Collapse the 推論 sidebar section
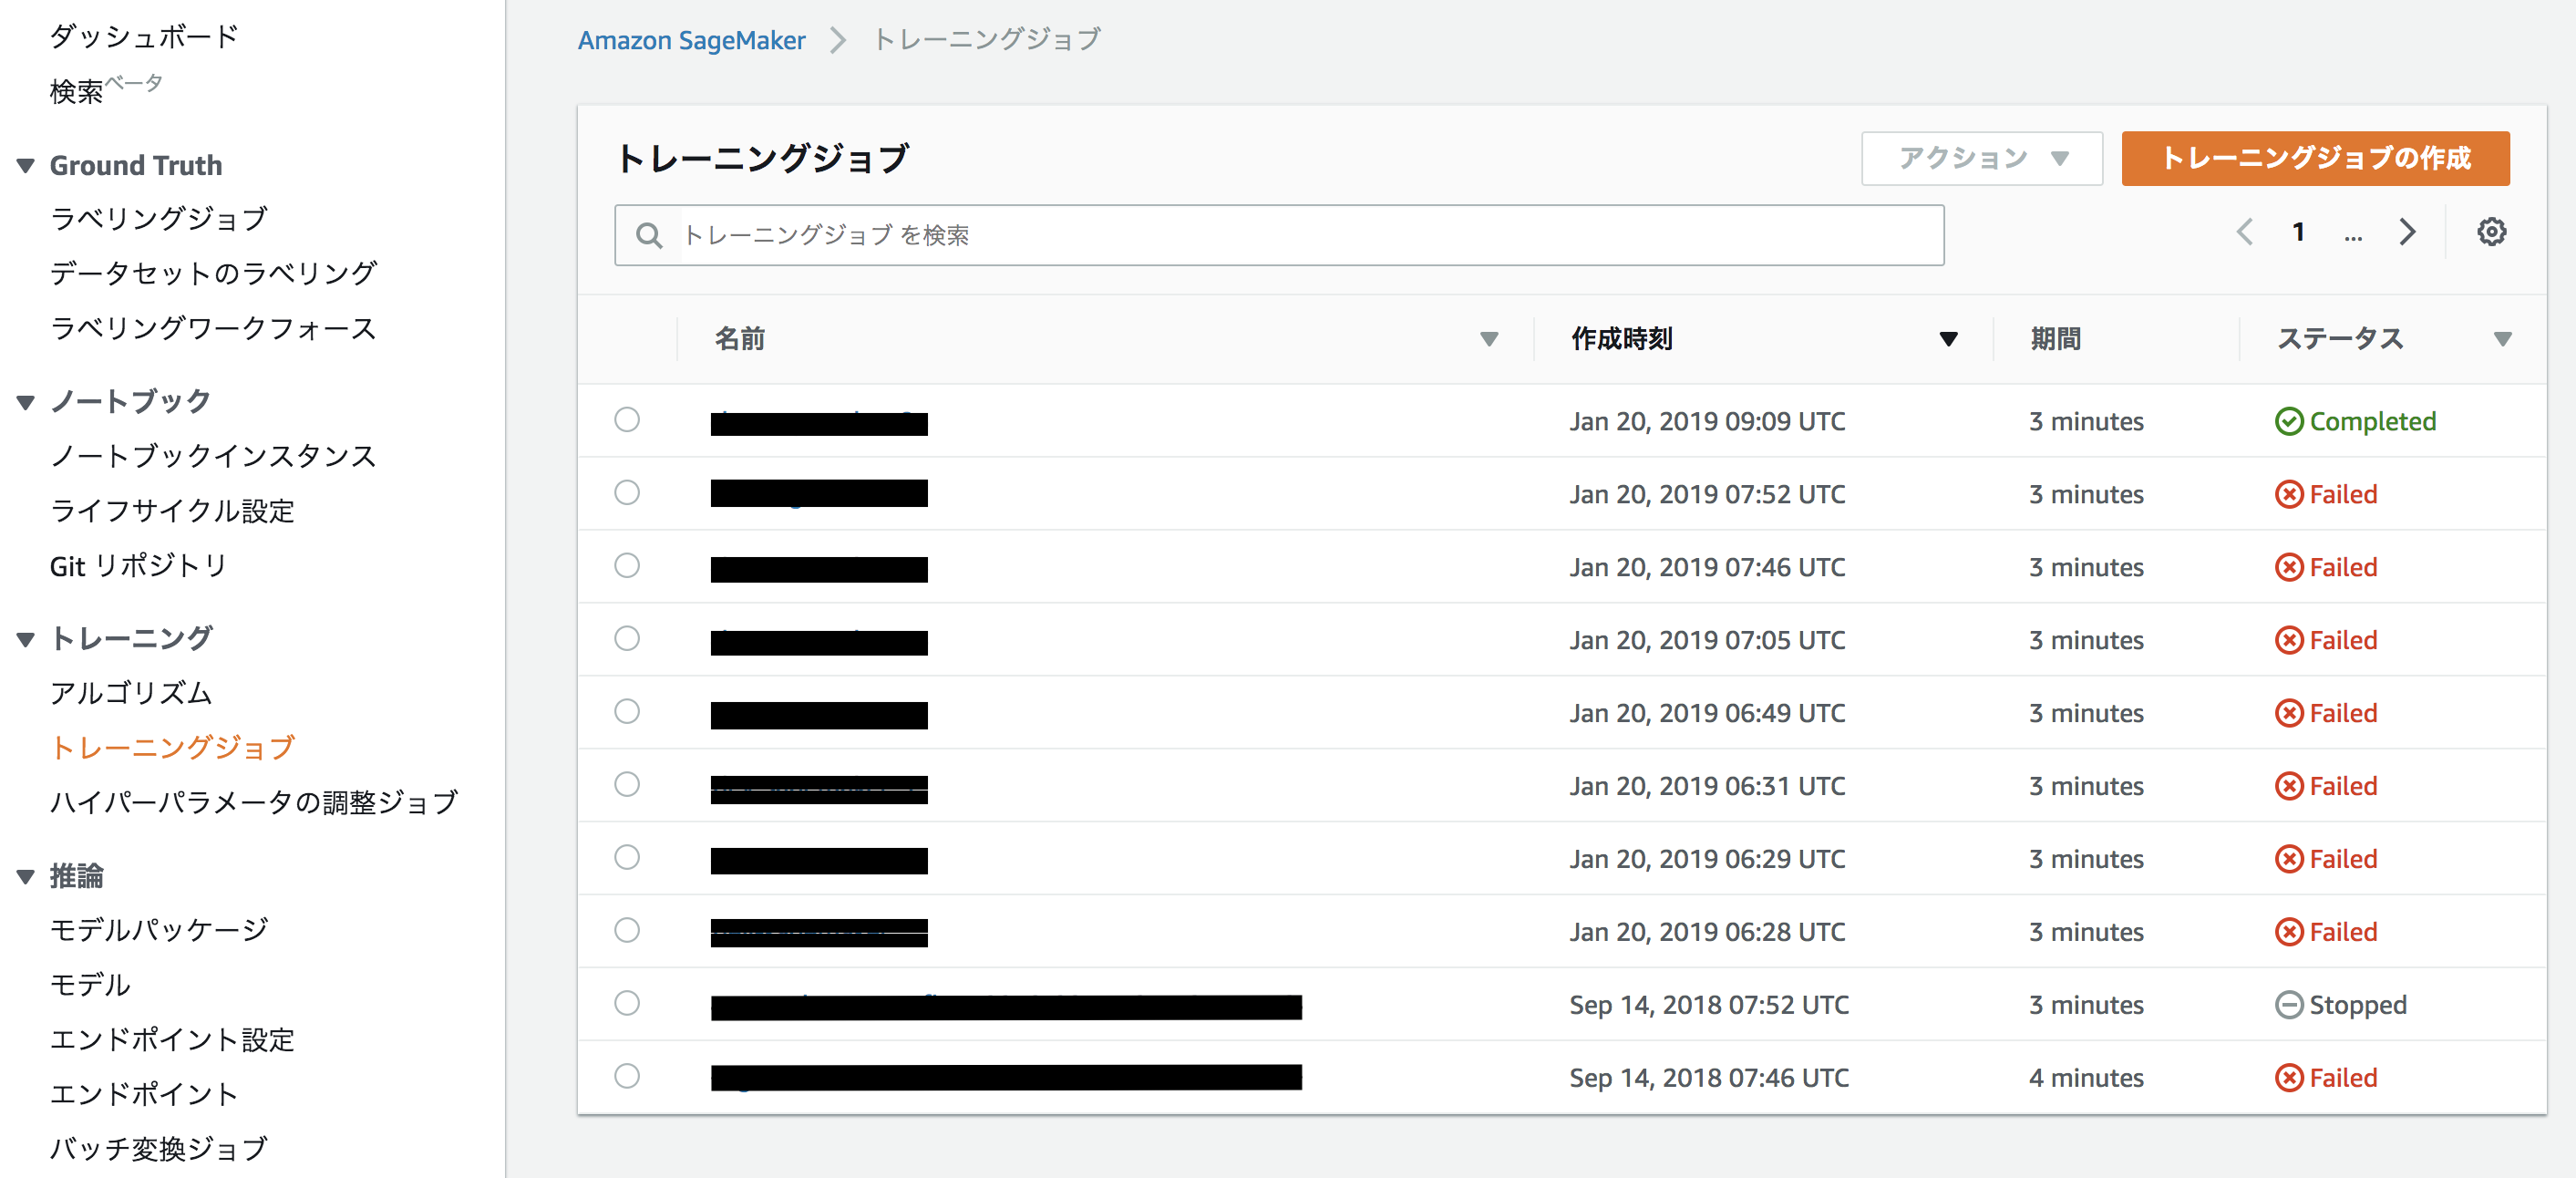Viewport: 2576px width, 1178px height. 26,877
